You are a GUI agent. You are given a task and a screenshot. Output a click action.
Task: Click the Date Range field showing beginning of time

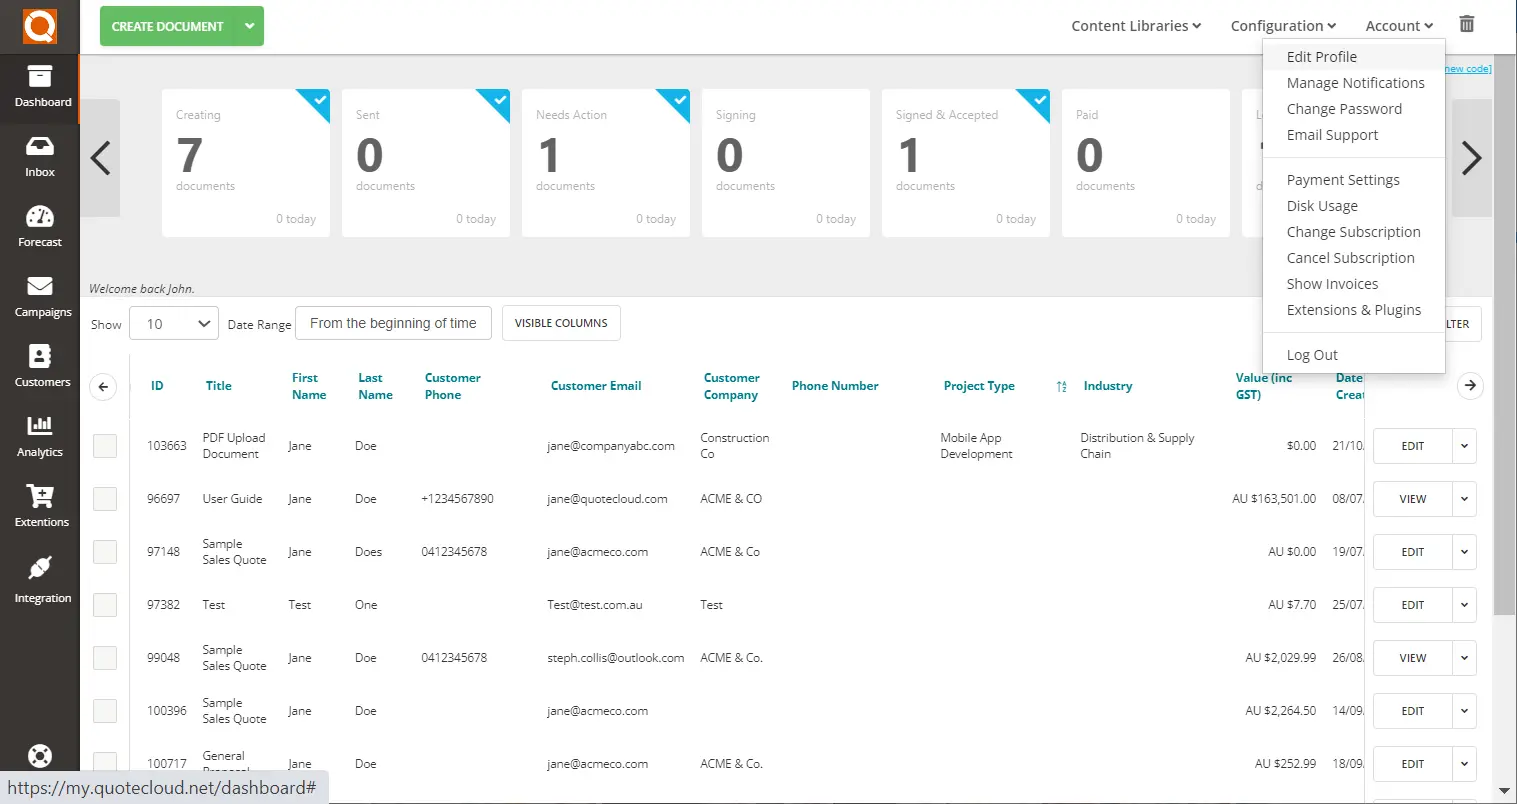[x=393, y=323]
